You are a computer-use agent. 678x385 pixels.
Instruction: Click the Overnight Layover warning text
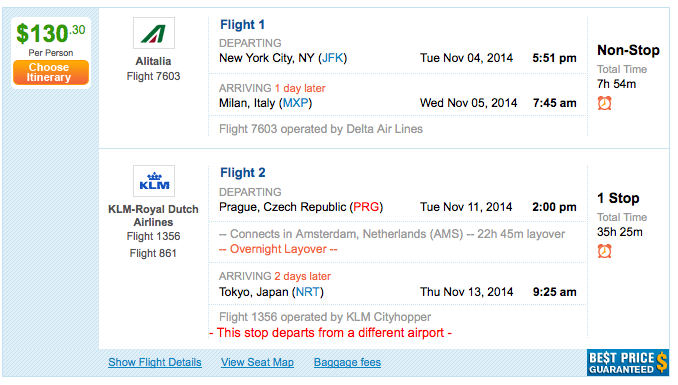click(278, 249)
